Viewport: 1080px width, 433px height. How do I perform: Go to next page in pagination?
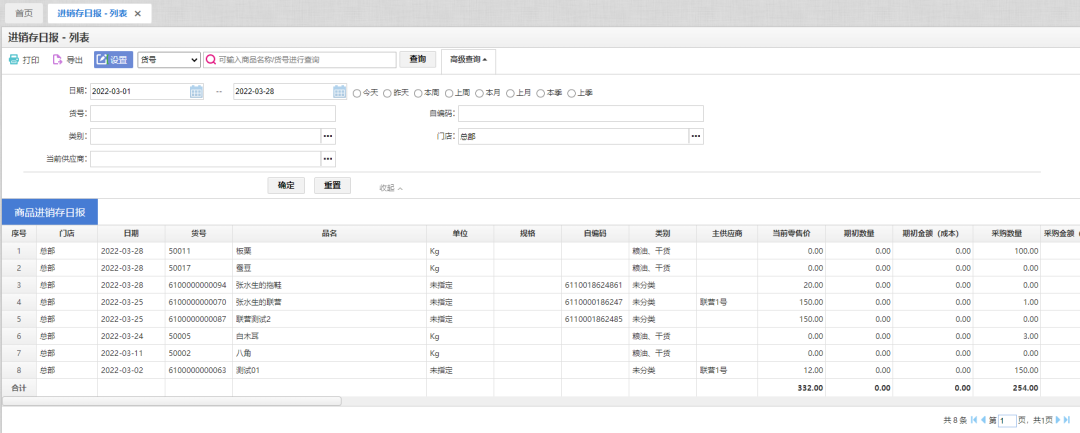pyautogui.click(x=1058, y=420)
